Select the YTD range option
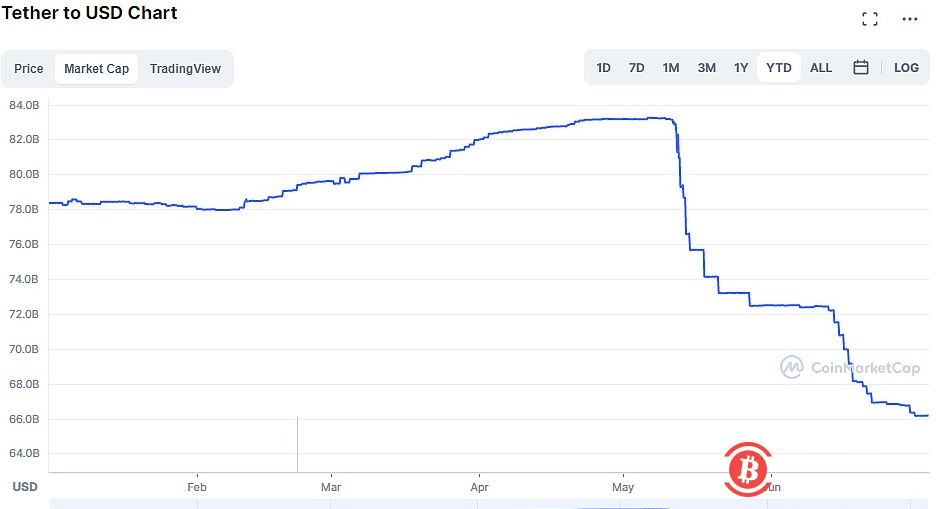This screenshot has width=942, height=509. [778, 68]
